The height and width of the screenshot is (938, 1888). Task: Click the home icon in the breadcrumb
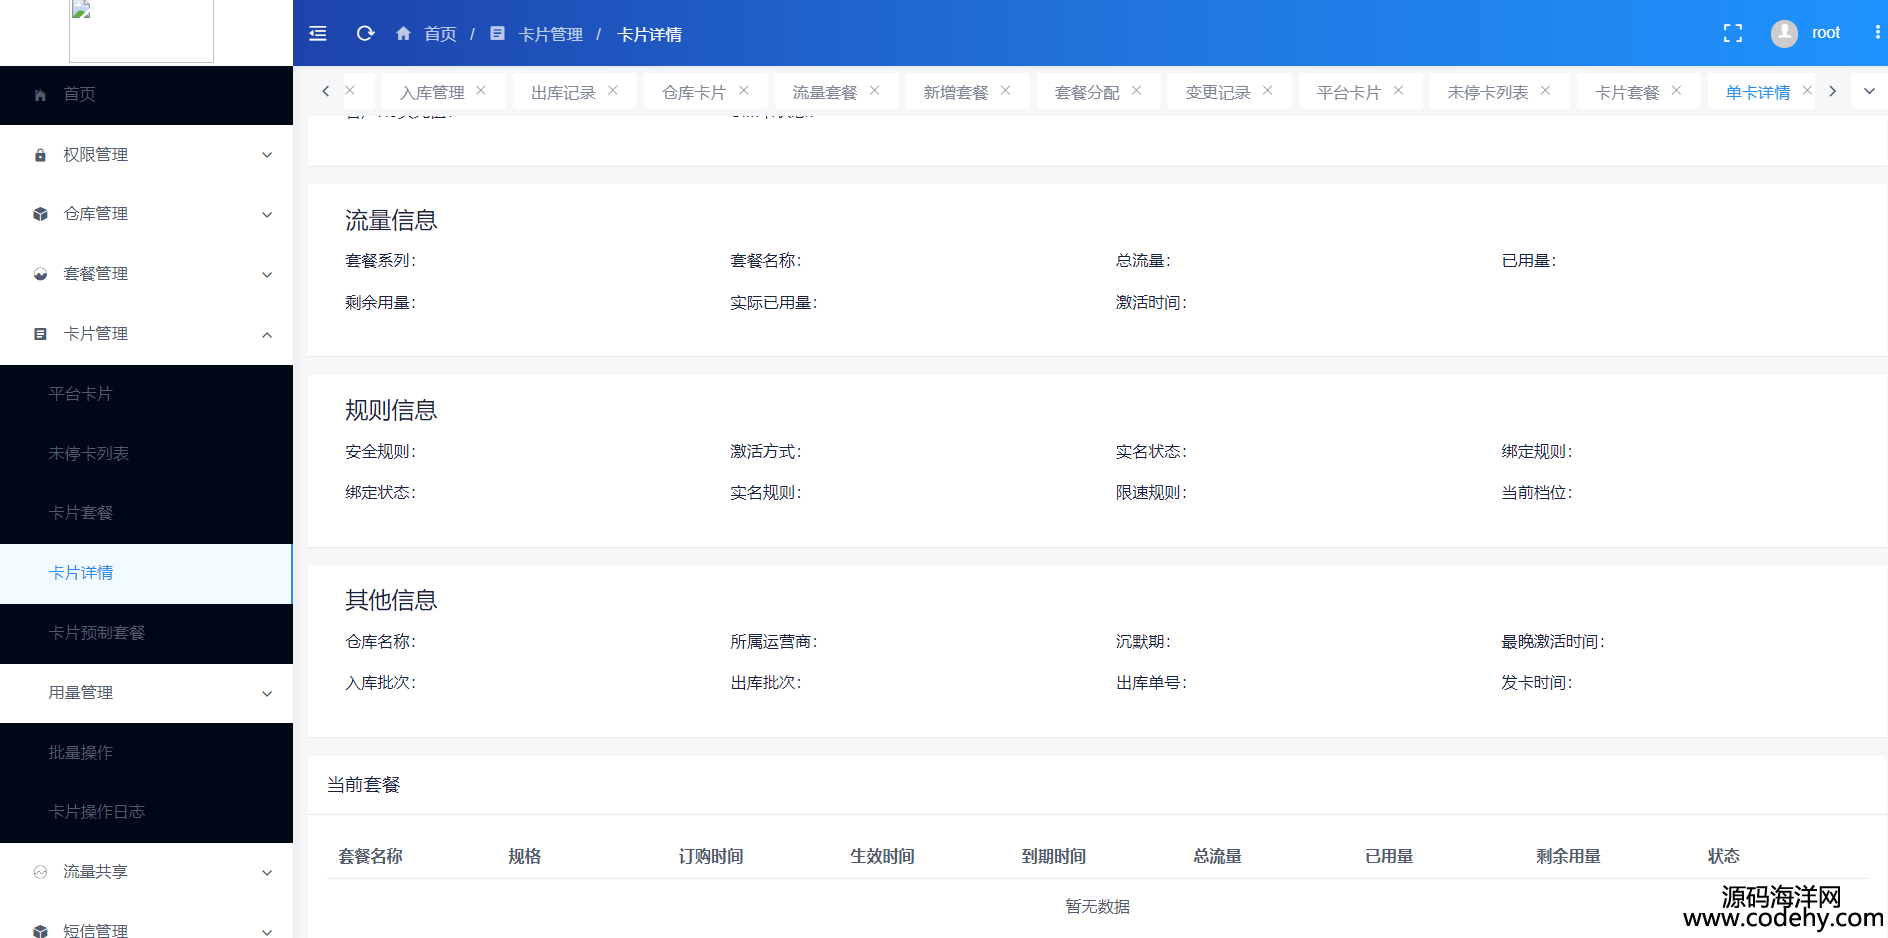point(404,34)
